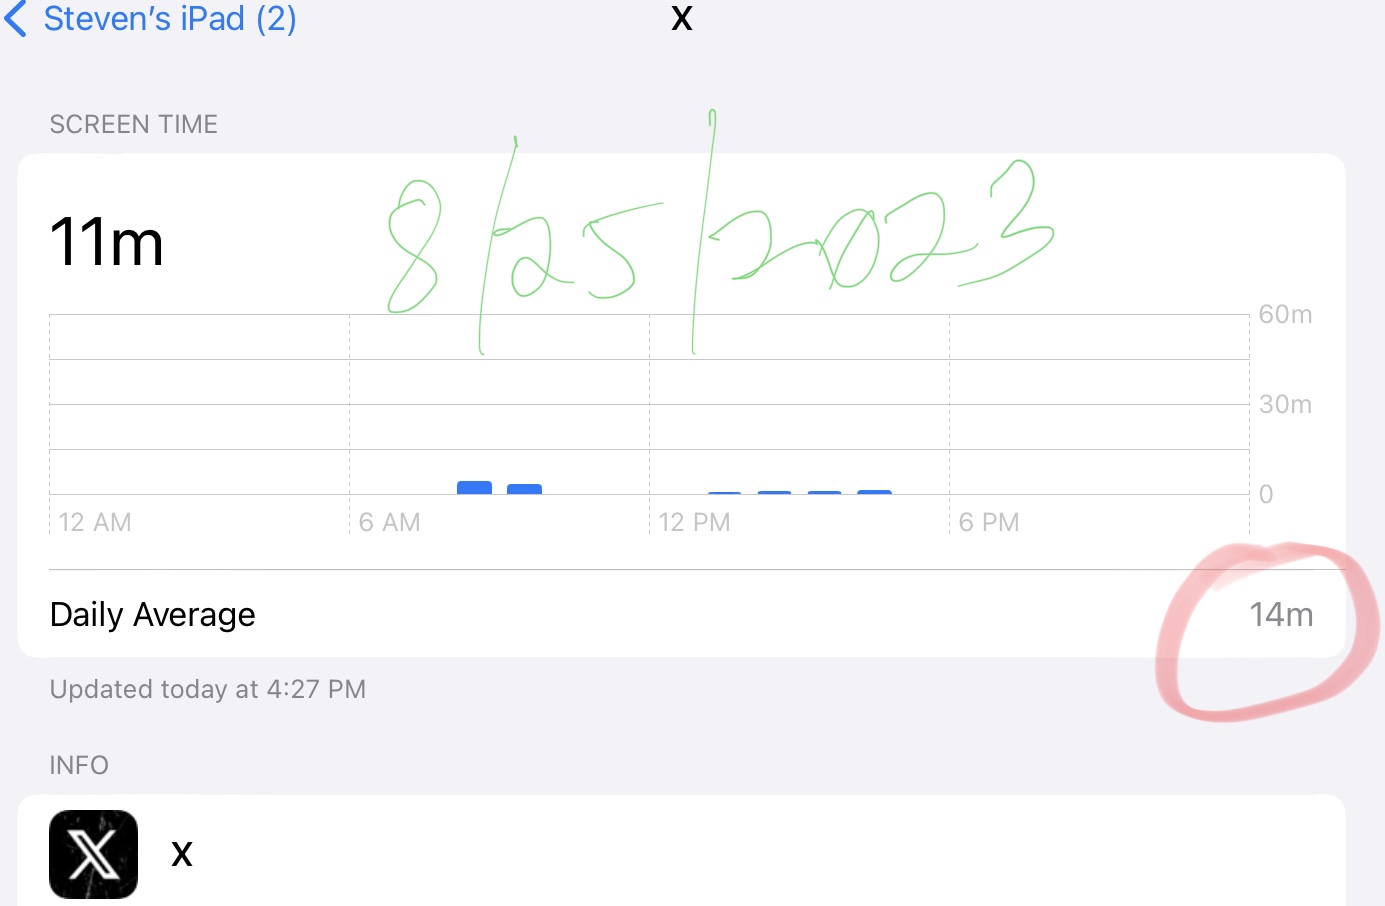
Task: Click the Updated today at 4:27 PM text
Action: click(208, 689)
